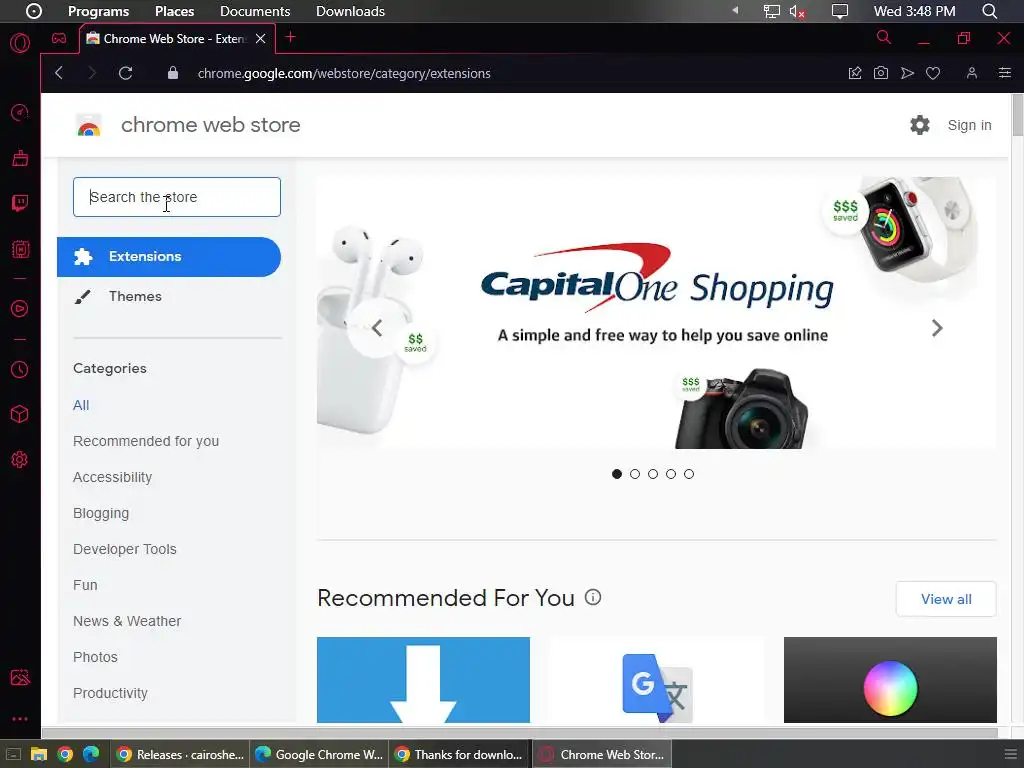Open GX Control speedometer icon in sidebar
This screenshot has height=768, width=1024.
tap(20, 112)
